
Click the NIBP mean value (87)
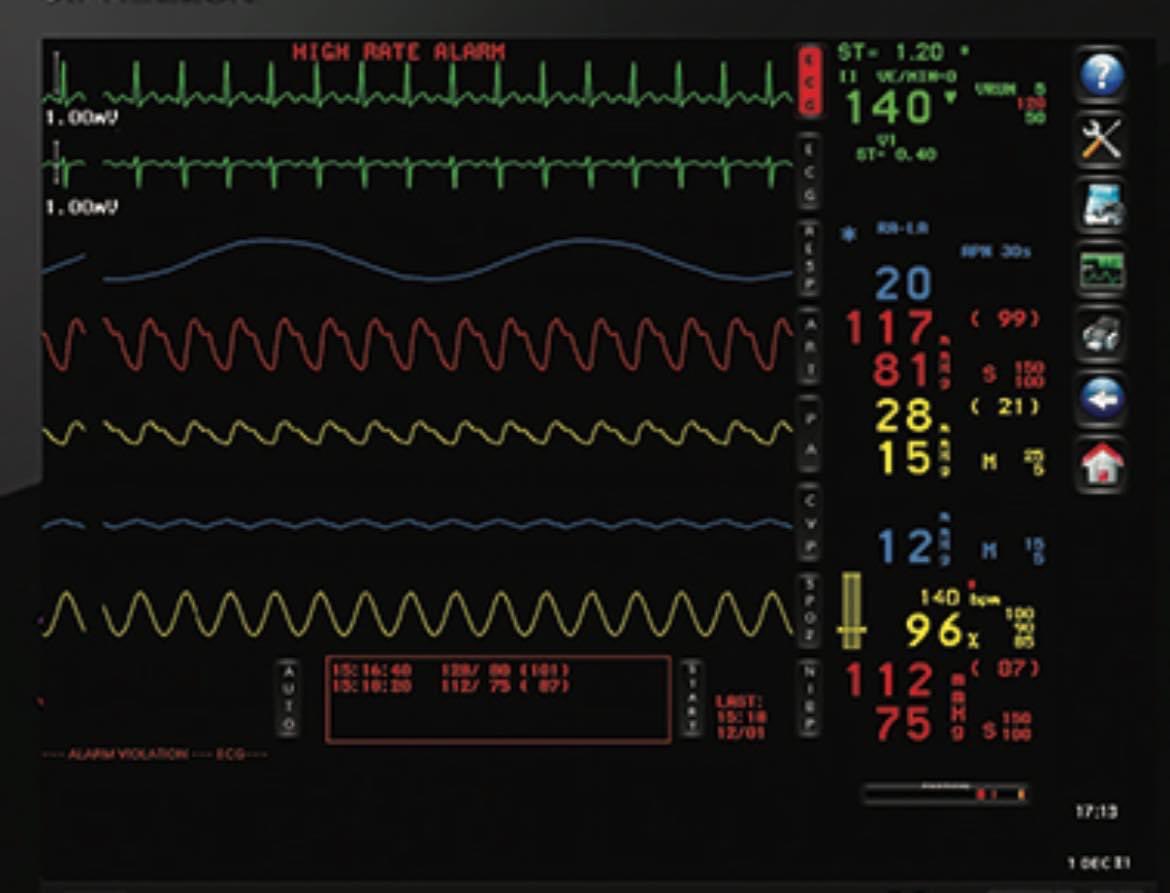pyautogui.click(x=1005, y=668)
